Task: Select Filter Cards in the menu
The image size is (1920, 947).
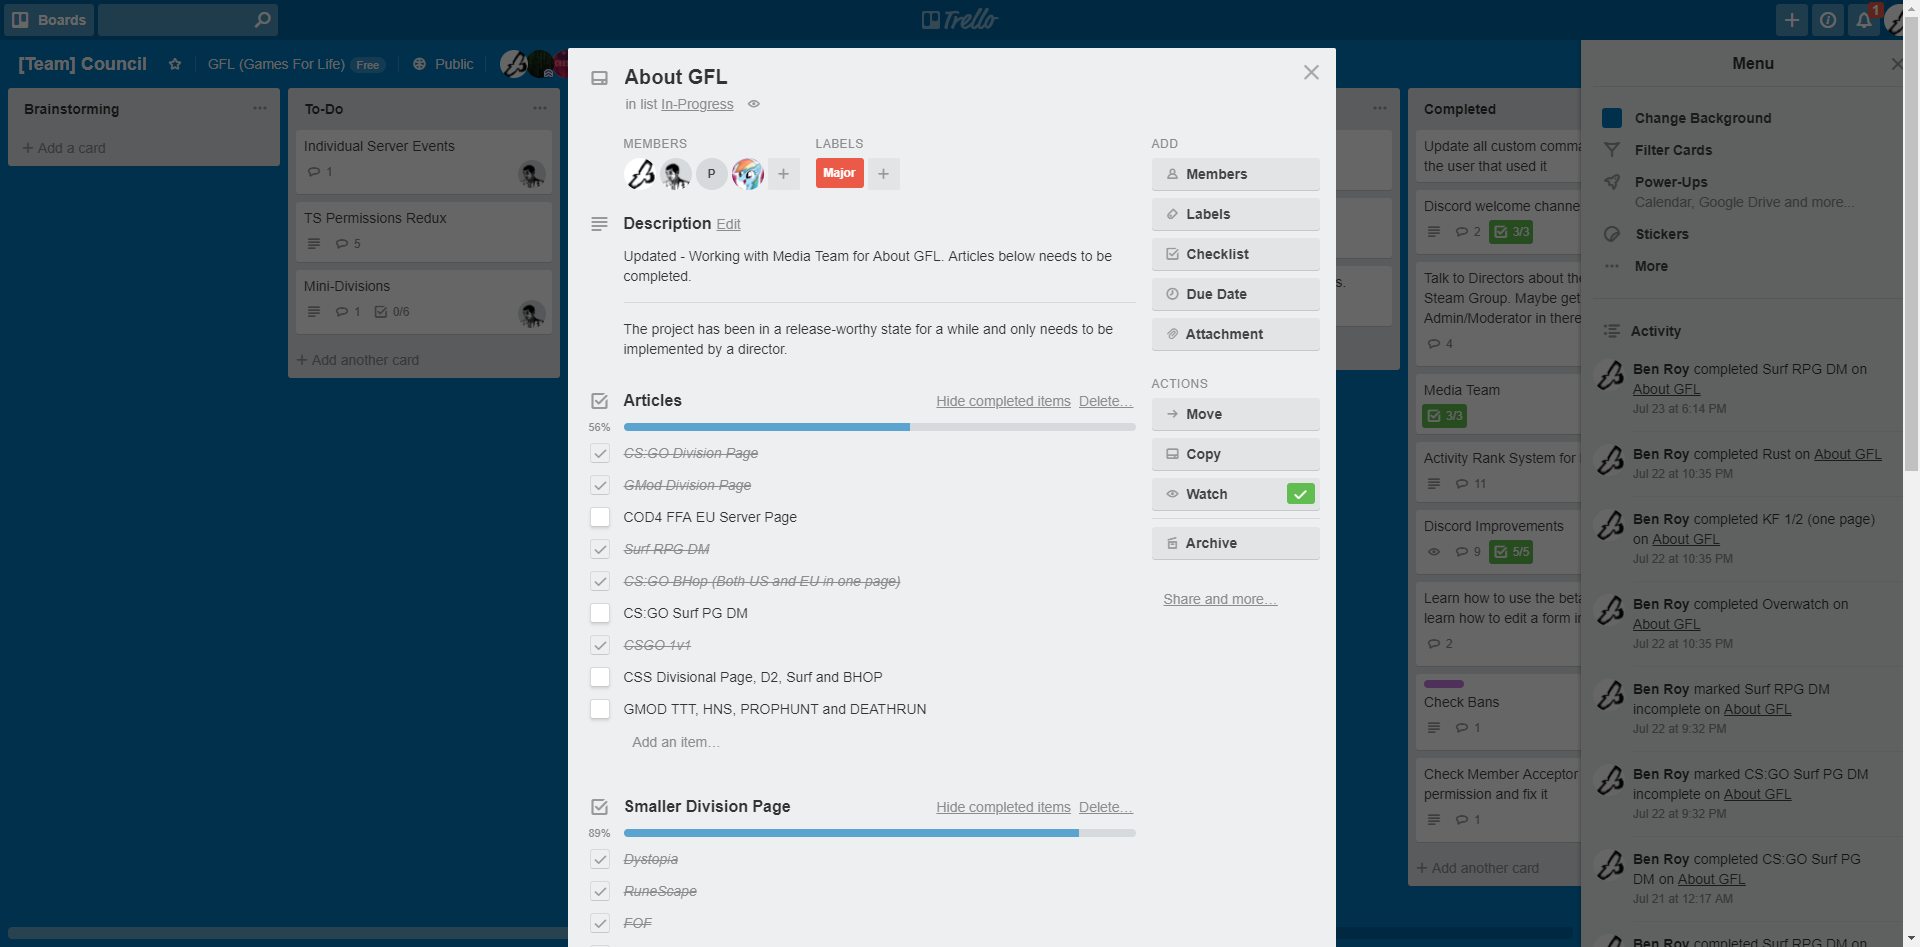Action: (x=1673, y=150)
